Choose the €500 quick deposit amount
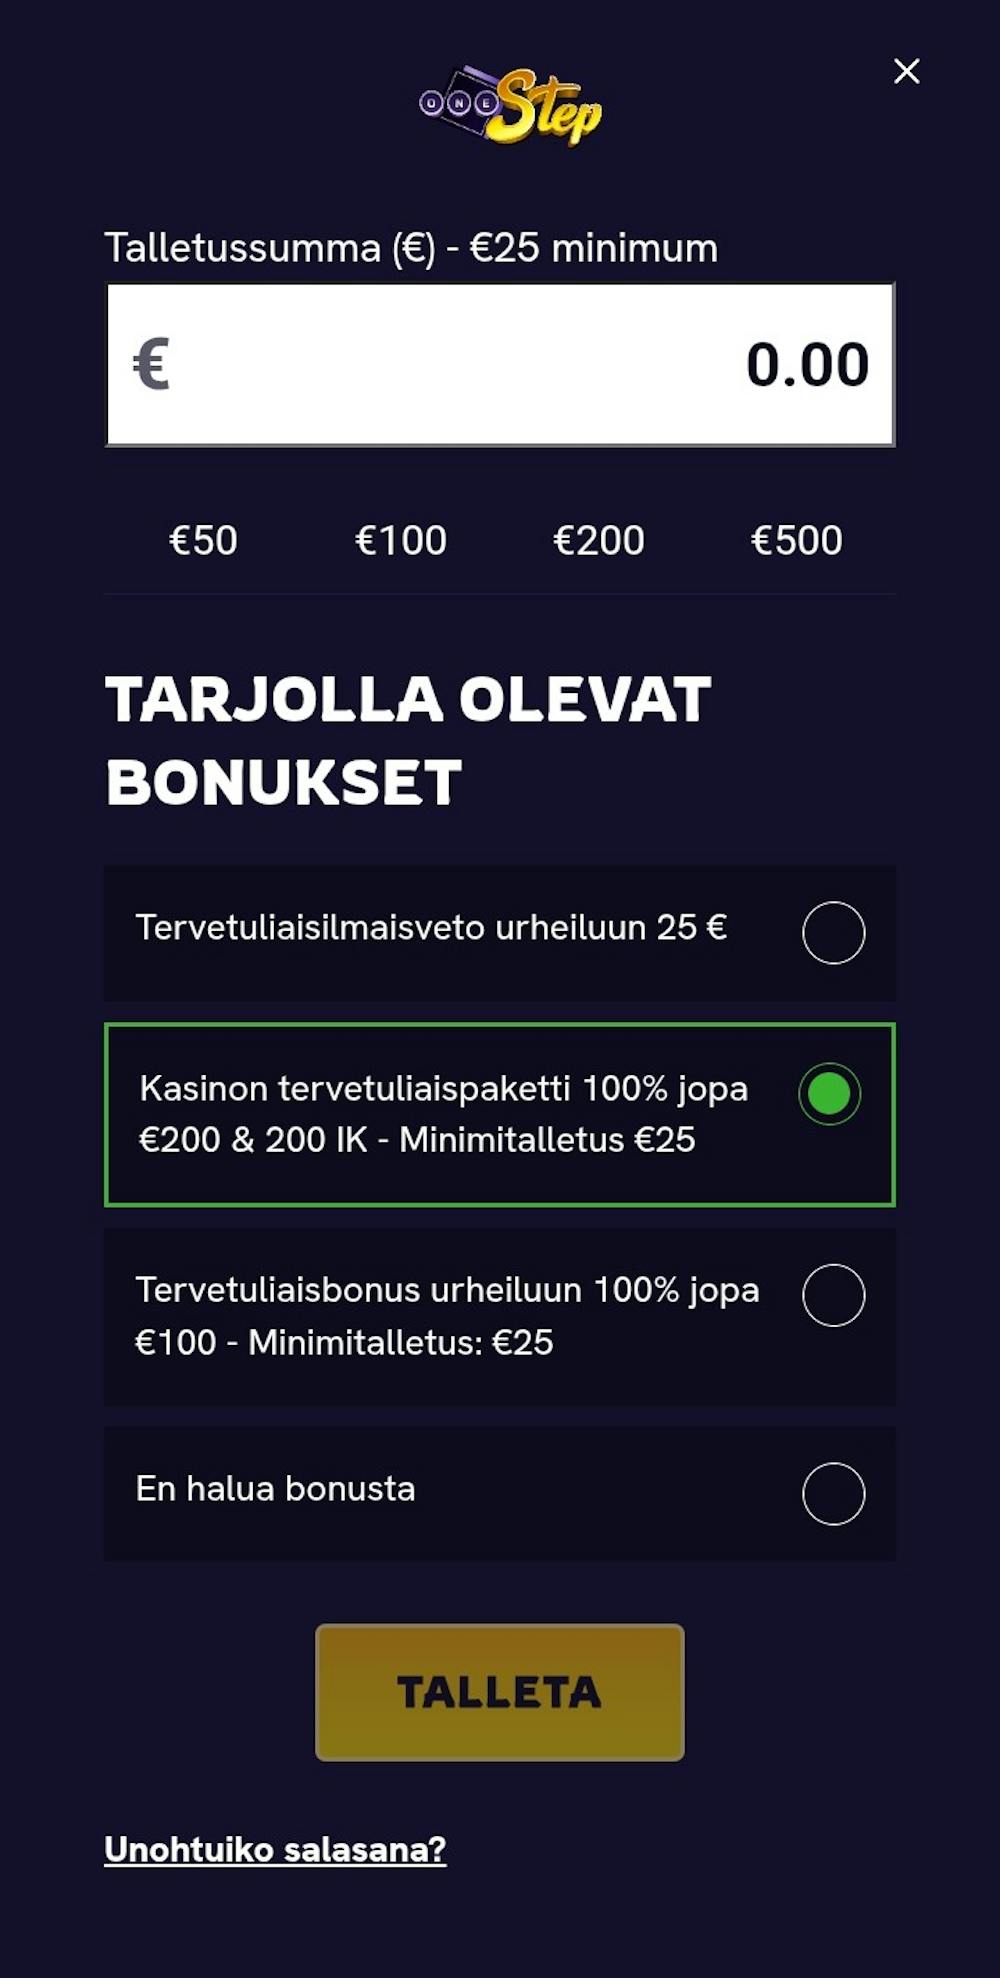Image resolution: width=1000 pixels, height=1978 pixels. point(796,541)
